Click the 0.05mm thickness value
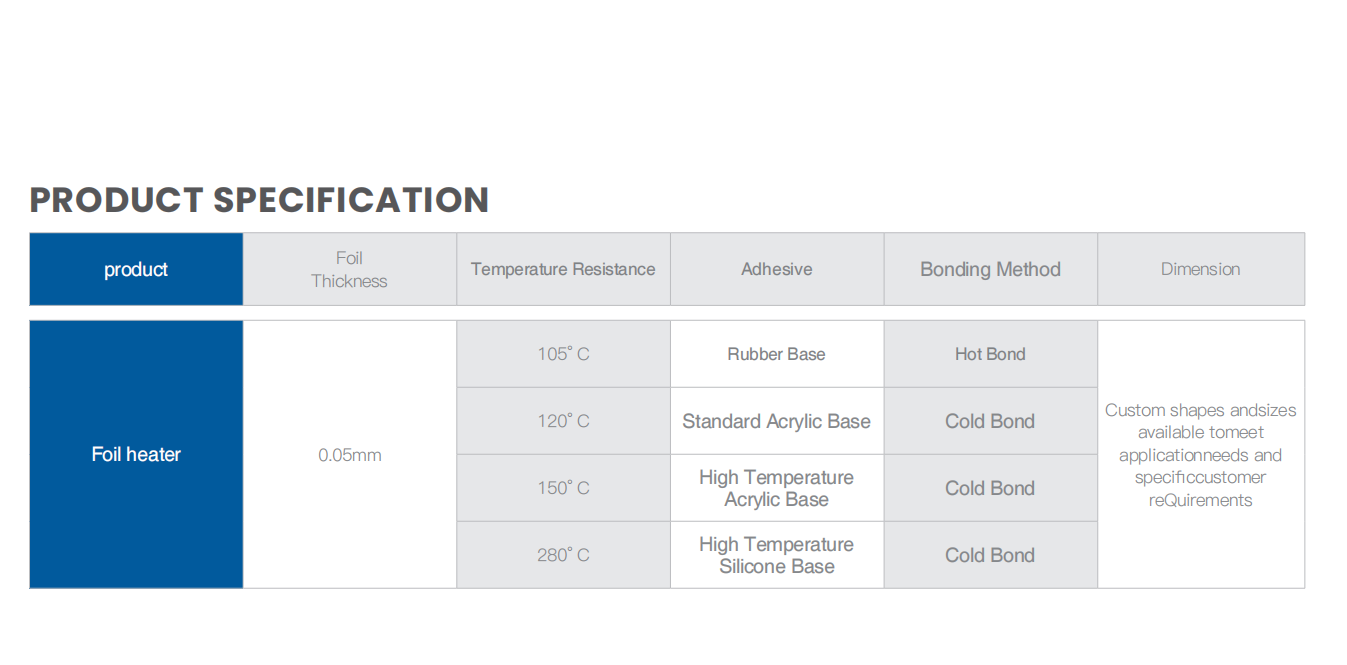This screenshot has width=1347, height=665. (349, 455)
